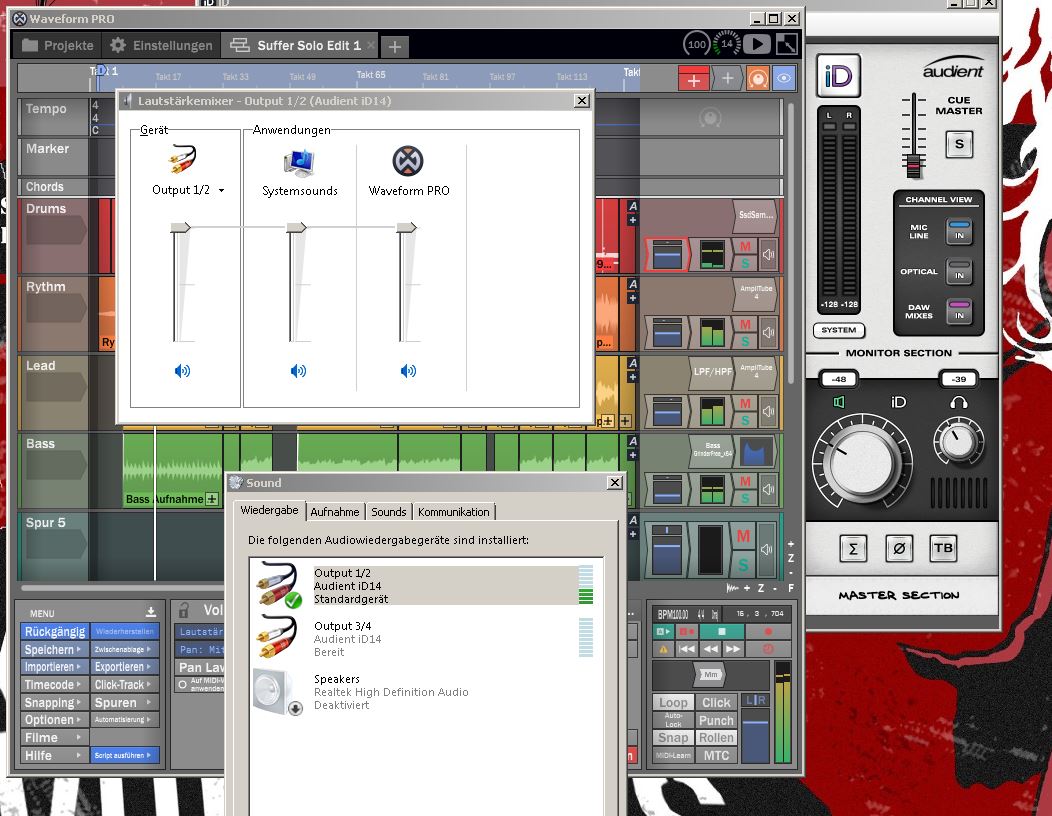The width and height of the screenshot is (1052, 816).
Task: Click Rückgängig undo button
Action: (x=55, y=631)
